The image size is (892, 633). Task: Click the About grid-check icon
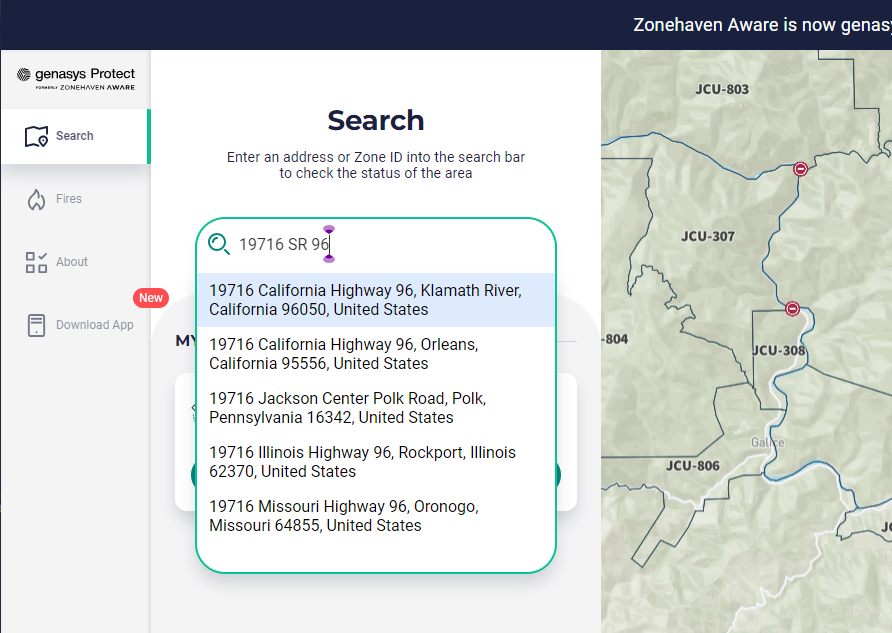36,262
